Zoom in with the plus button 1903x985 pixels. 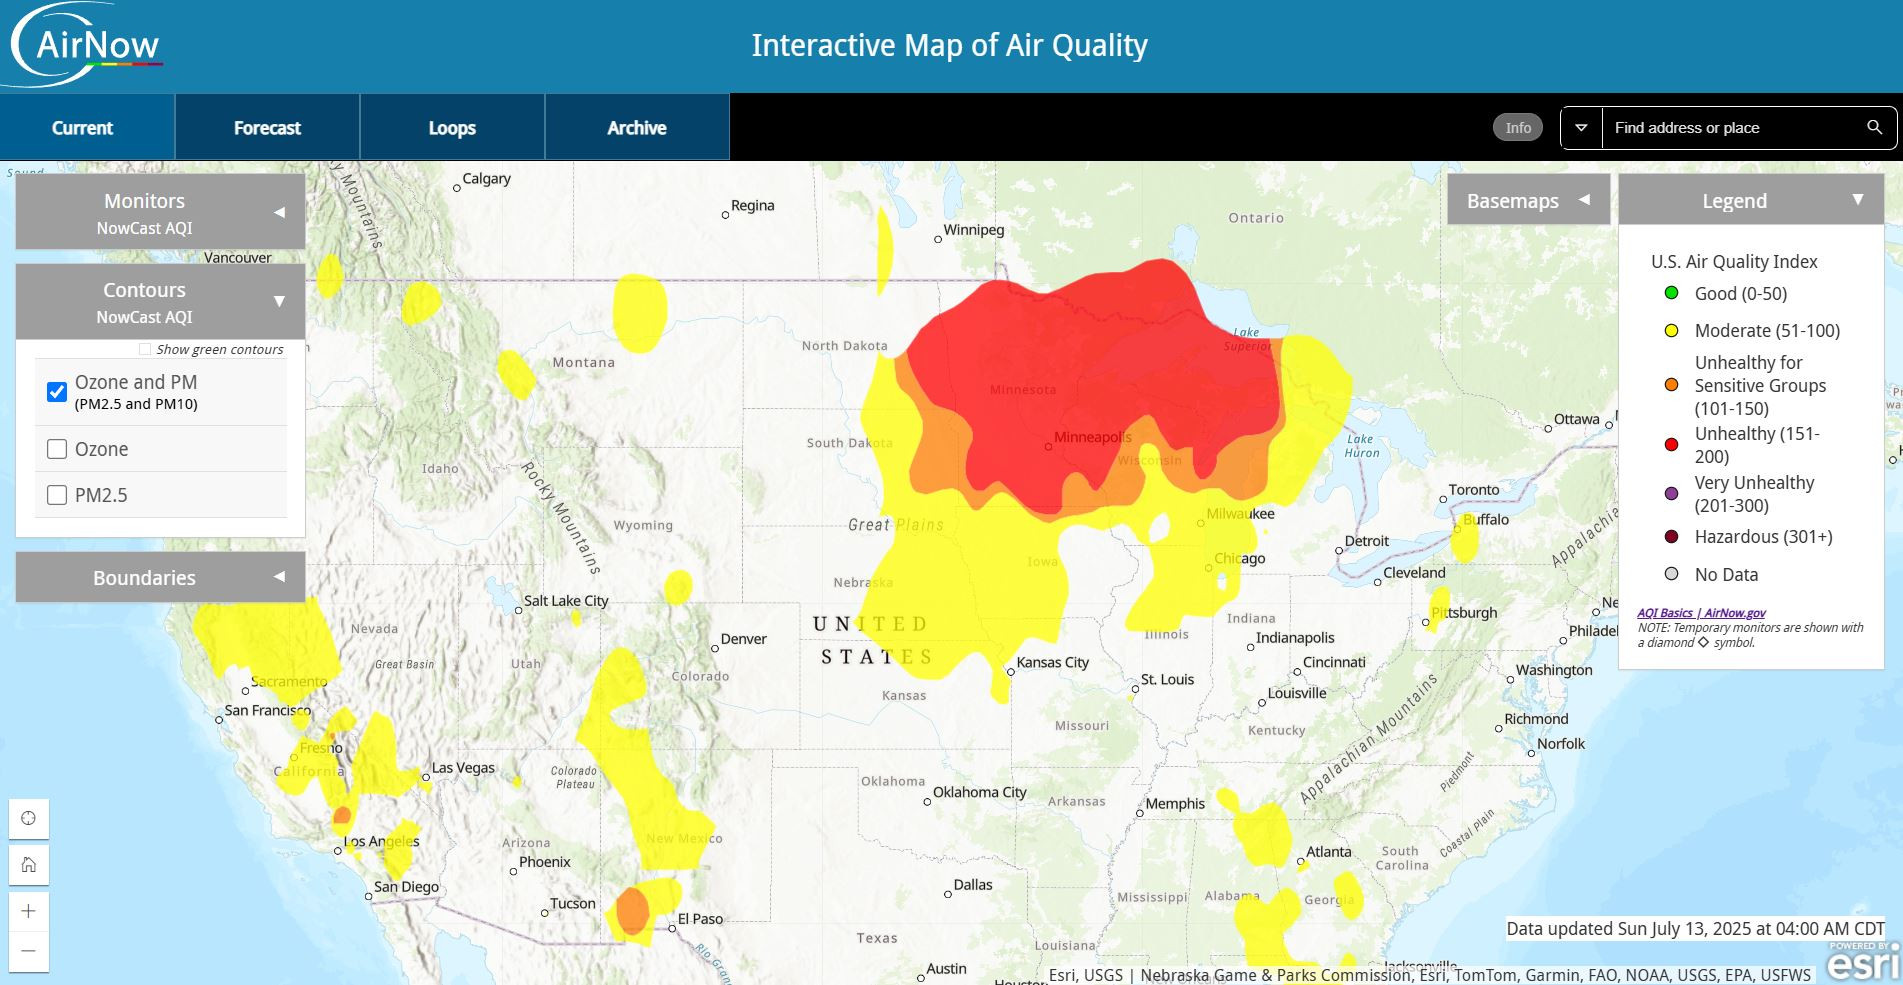coord(29,911)
